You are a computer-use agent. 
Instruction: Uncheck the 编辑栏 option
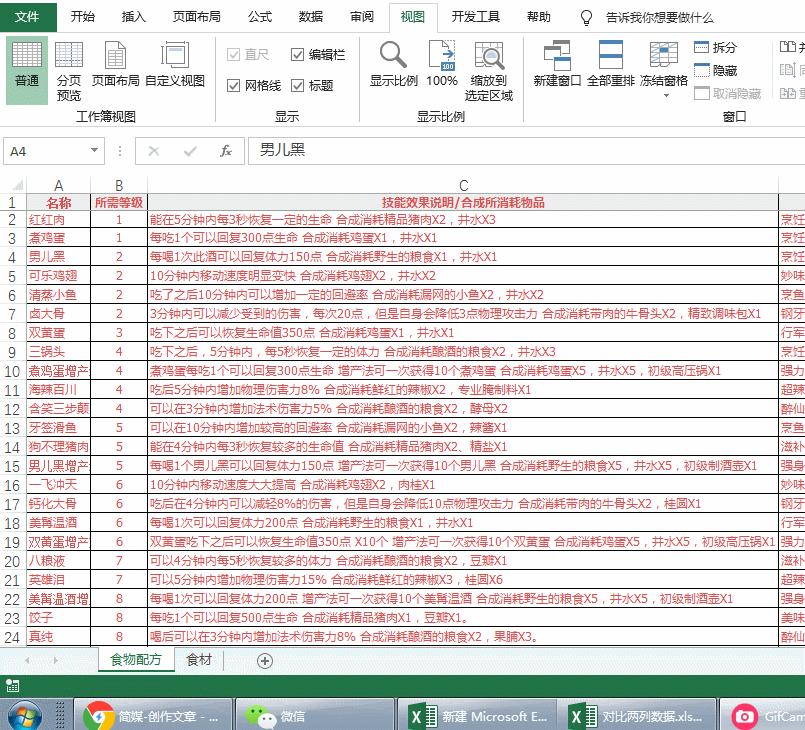(x=298, y=55)
